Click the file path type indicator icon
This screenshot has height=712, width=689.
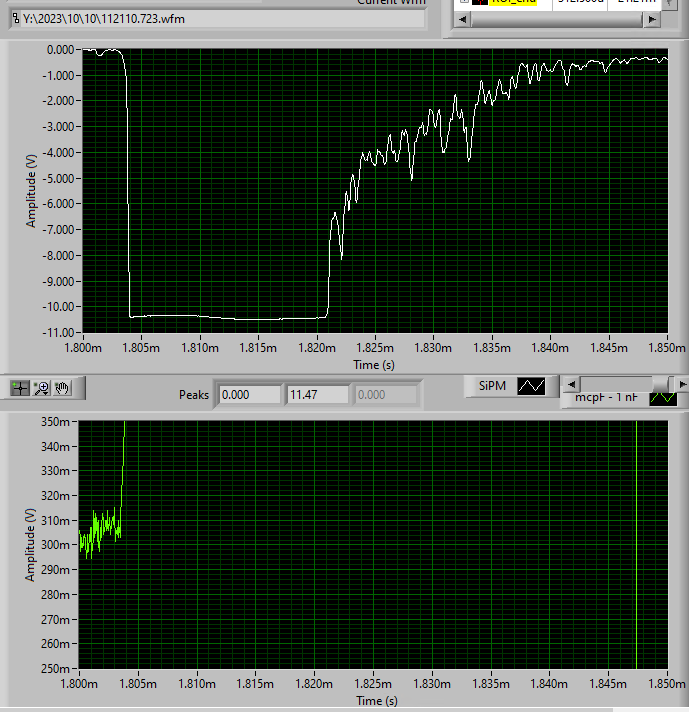pos(16,19)
